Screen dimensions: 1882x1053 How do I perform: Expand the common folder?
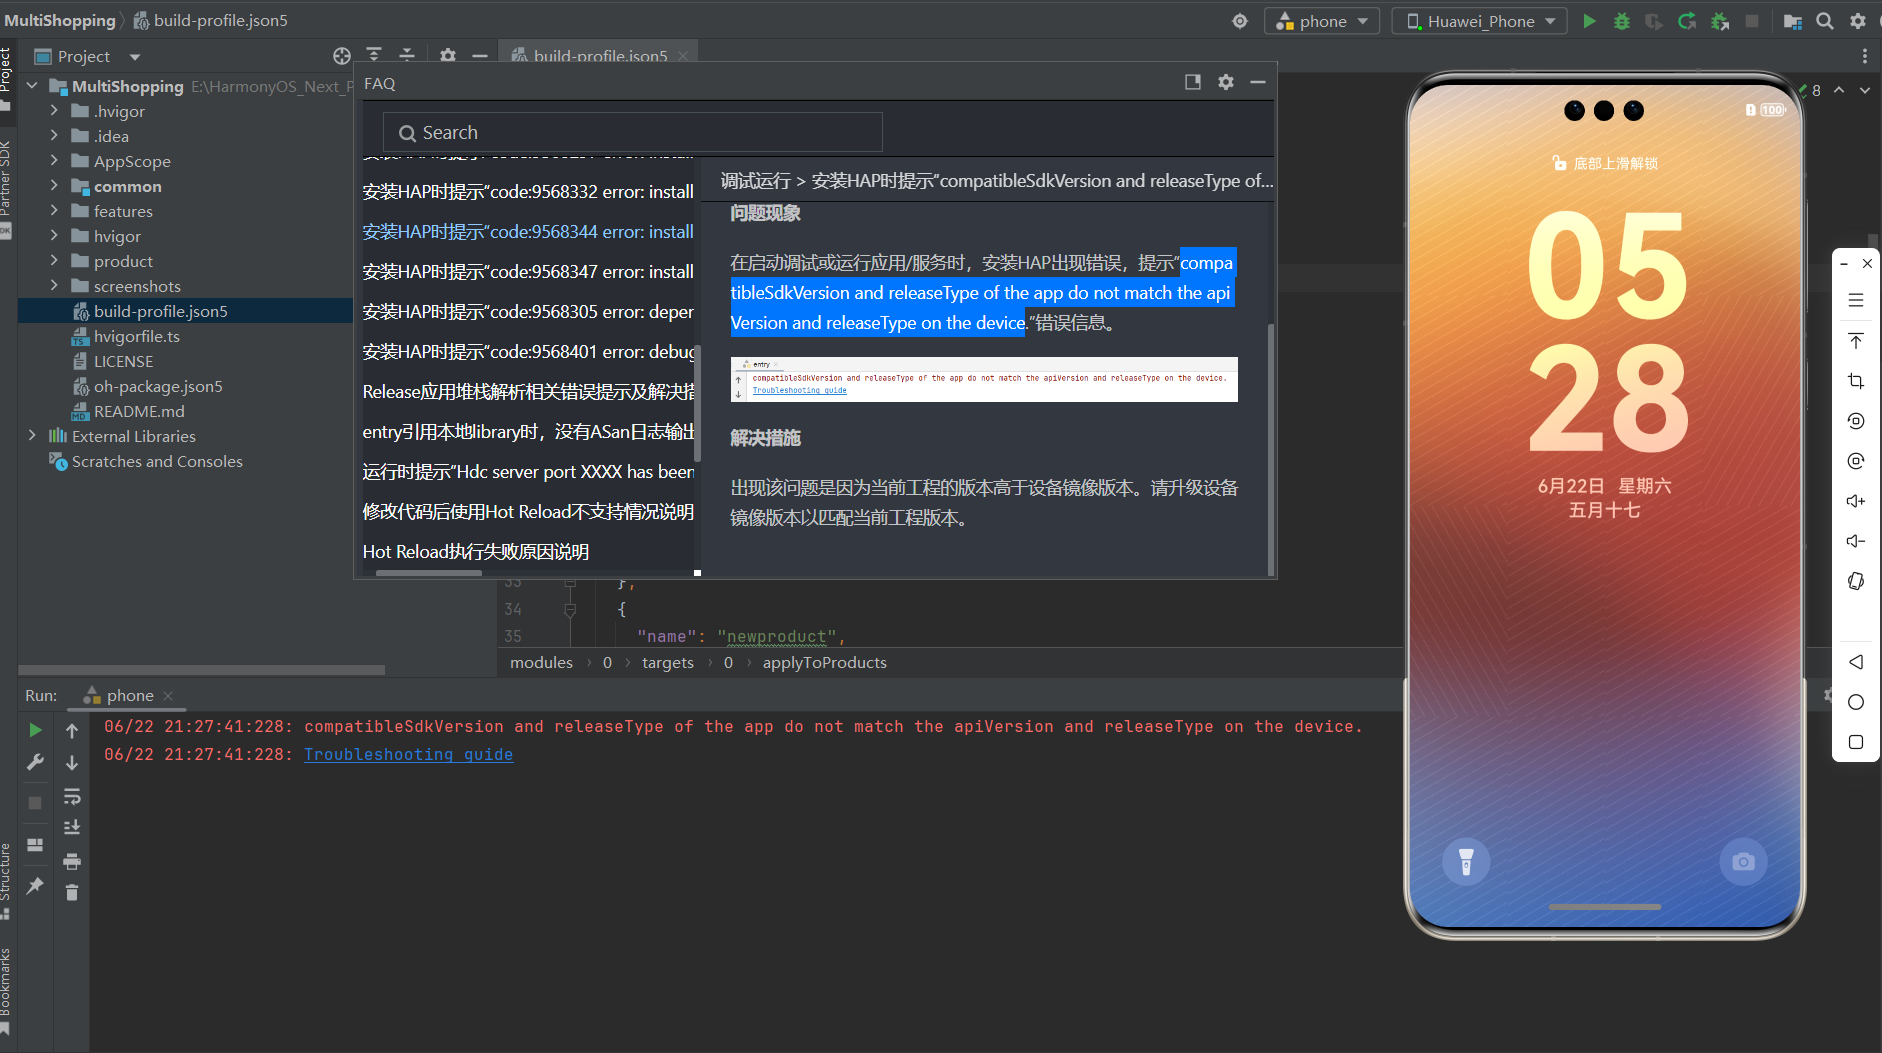point(54,186)
